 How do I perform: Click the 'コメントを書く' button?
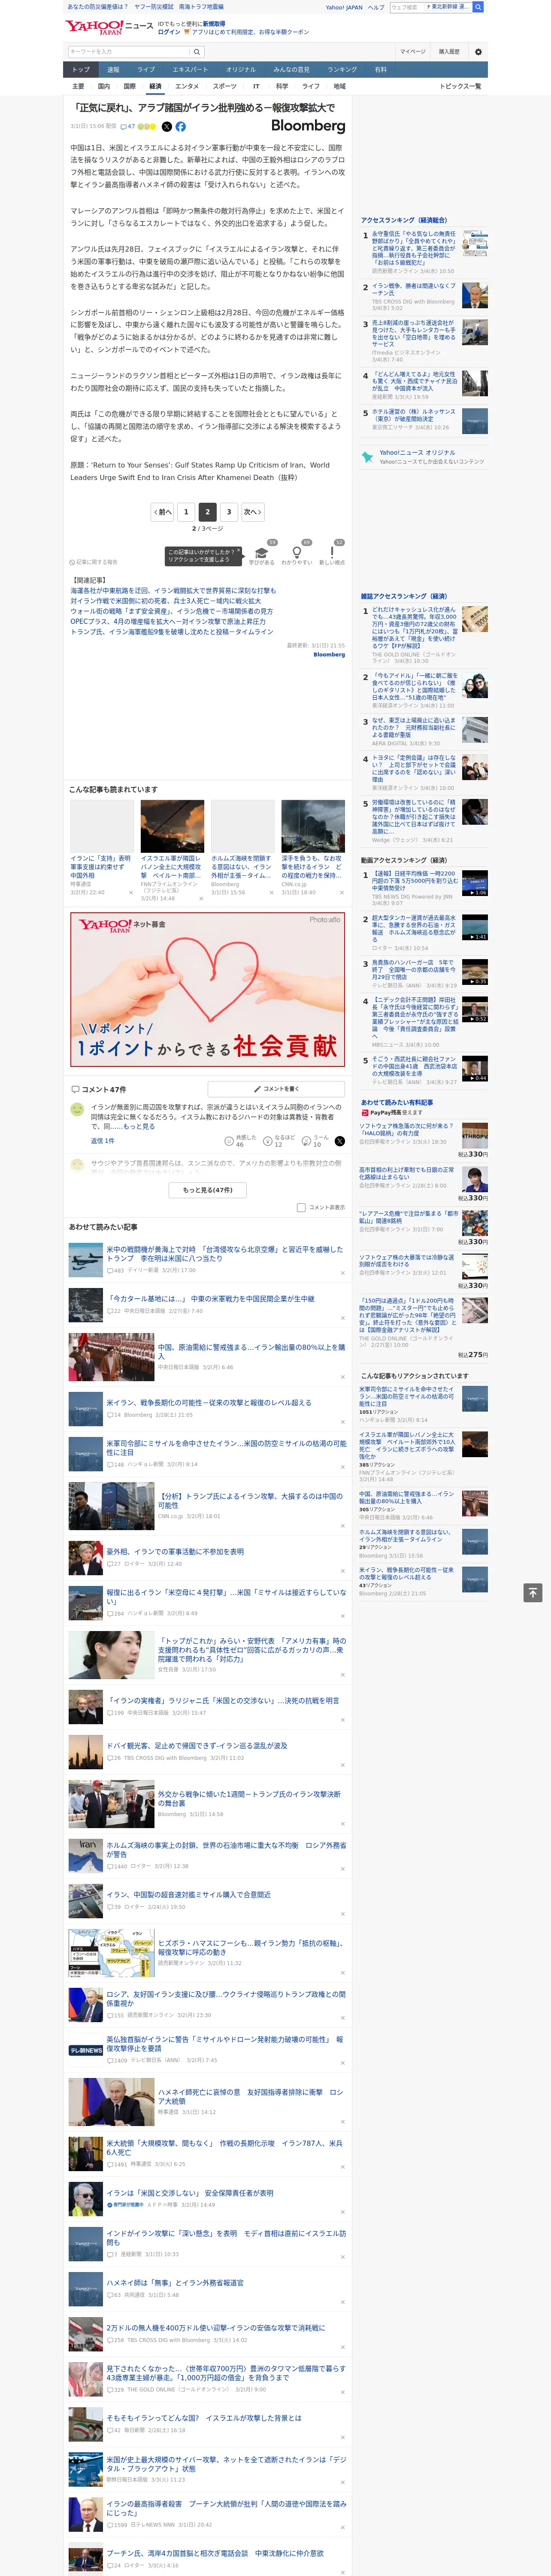[276, 1088]
